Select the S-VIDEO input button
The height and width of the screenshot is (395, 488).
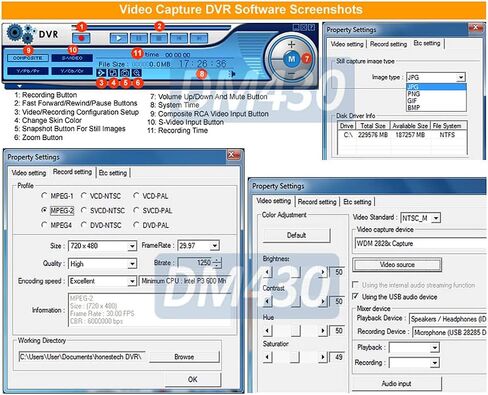tap(72, 58)
